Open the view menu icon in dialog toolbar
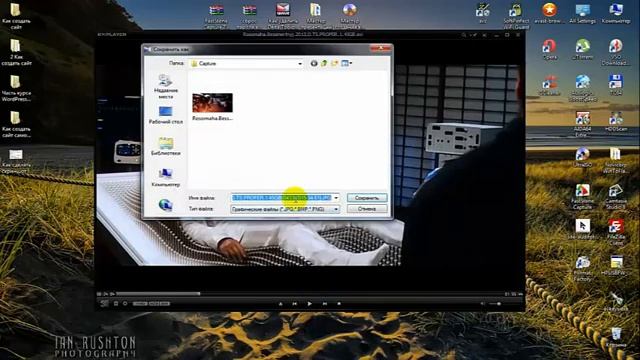Image resolution: width=640 pixels, height=360 pixels. coord(347,63)
